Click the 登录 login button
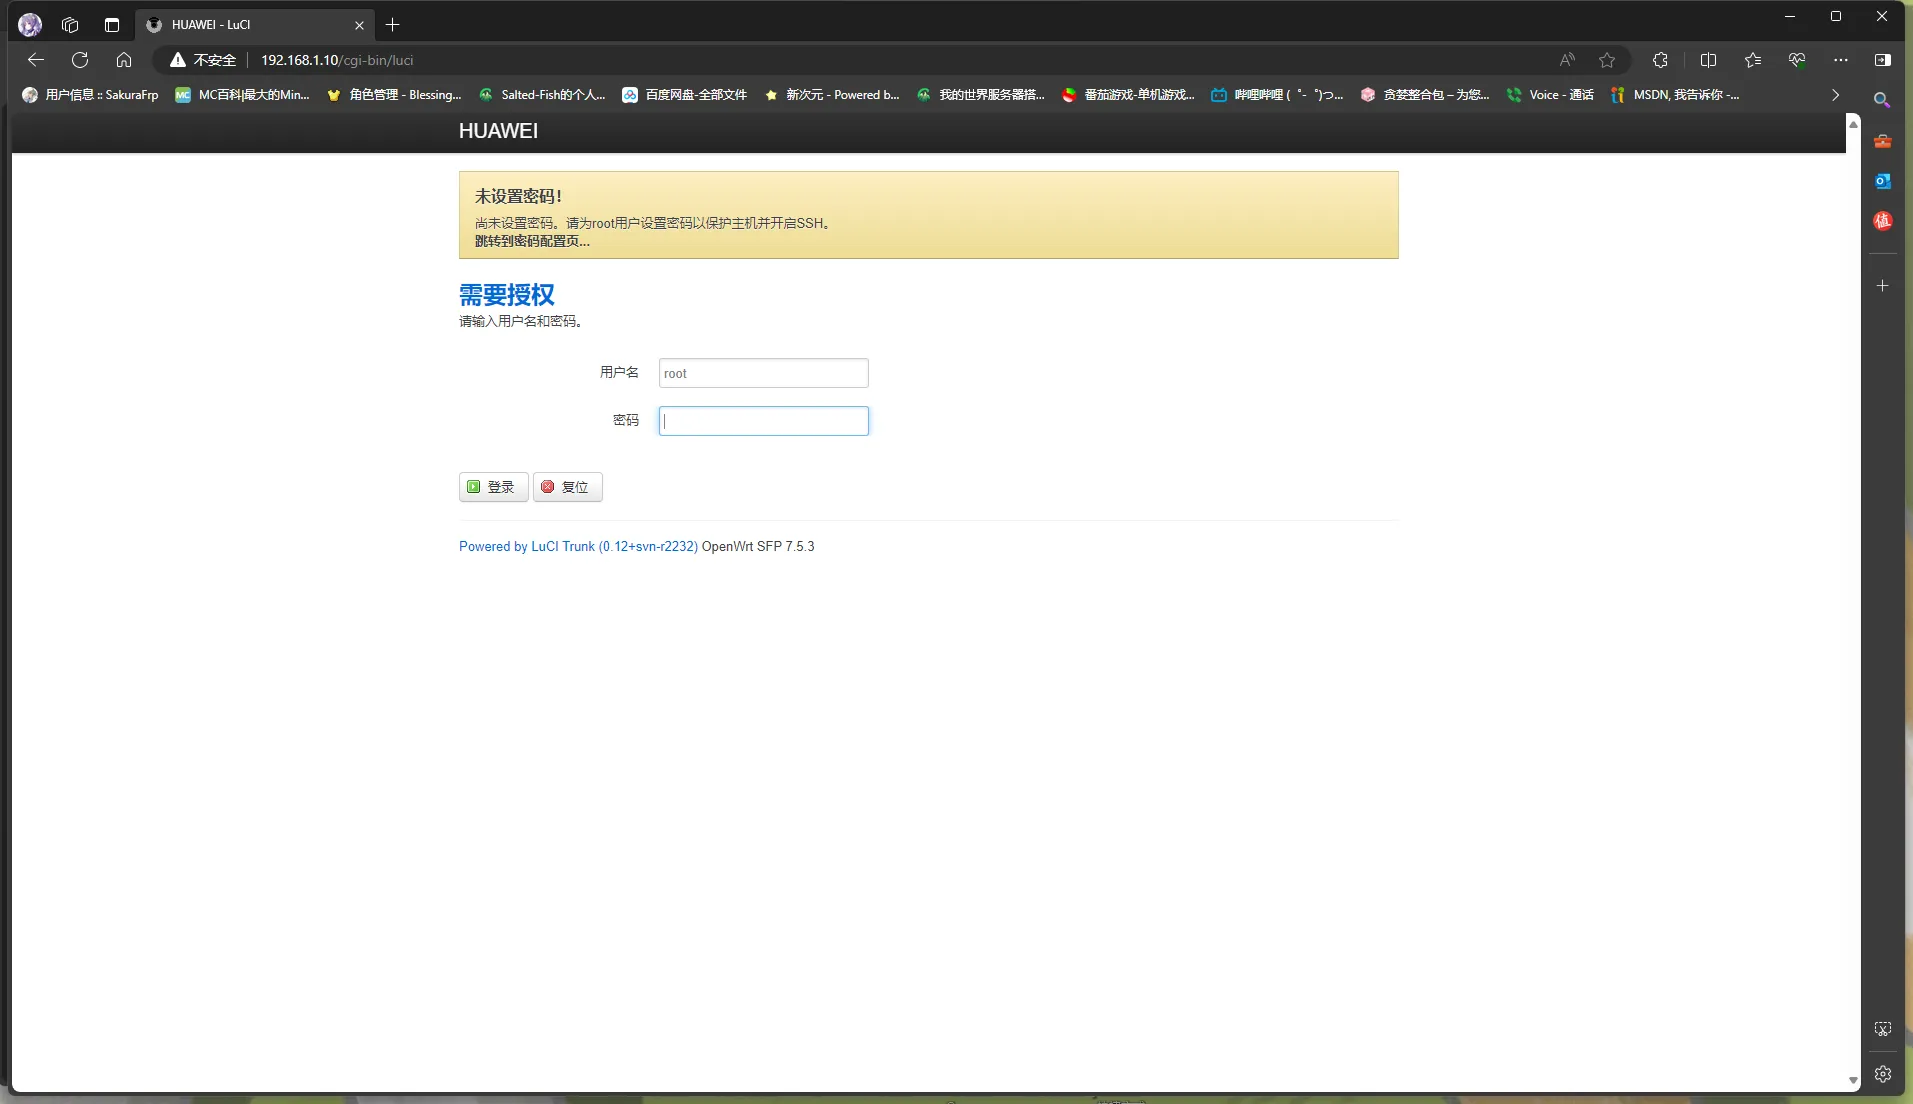 coord(493,487)
